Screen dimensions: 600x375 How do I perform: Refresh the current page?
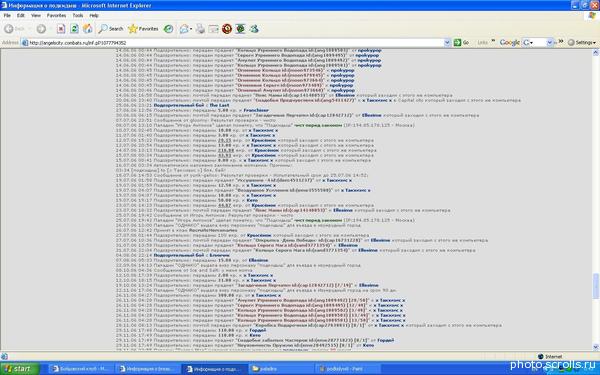click(x=74, y=29)
